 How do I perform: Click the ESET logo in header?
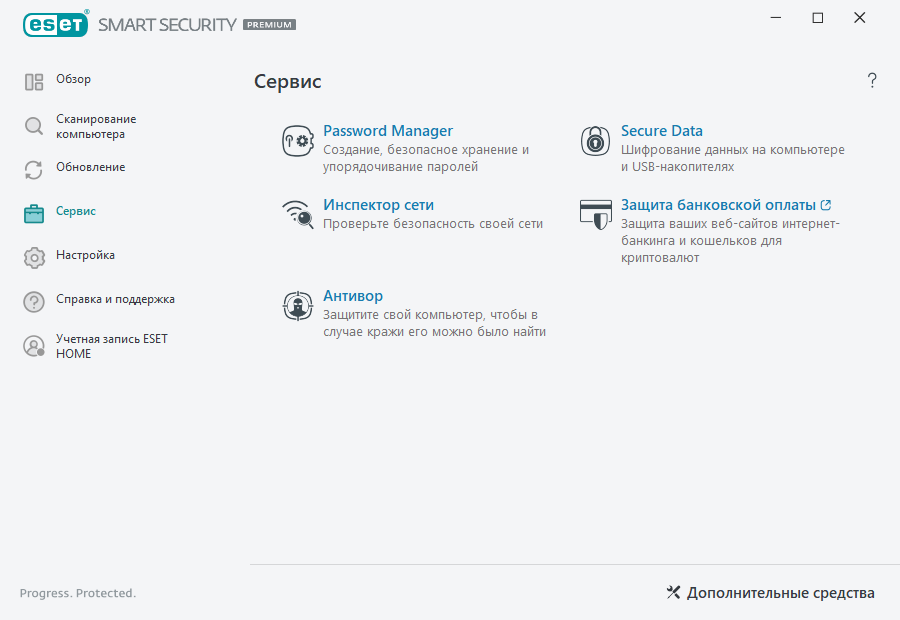(x=56, y=23)
